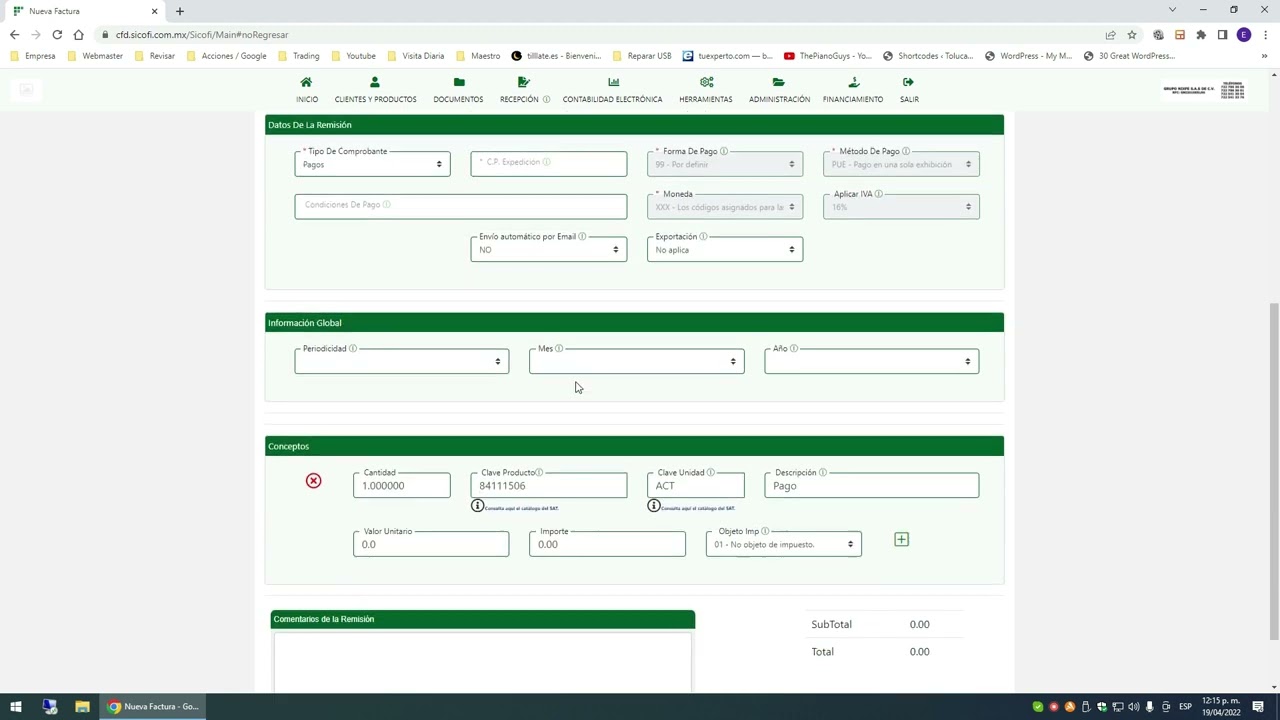This screenshot has height=720, width=1280.
Task: Click the address bar URL
Action: point(201,35)
